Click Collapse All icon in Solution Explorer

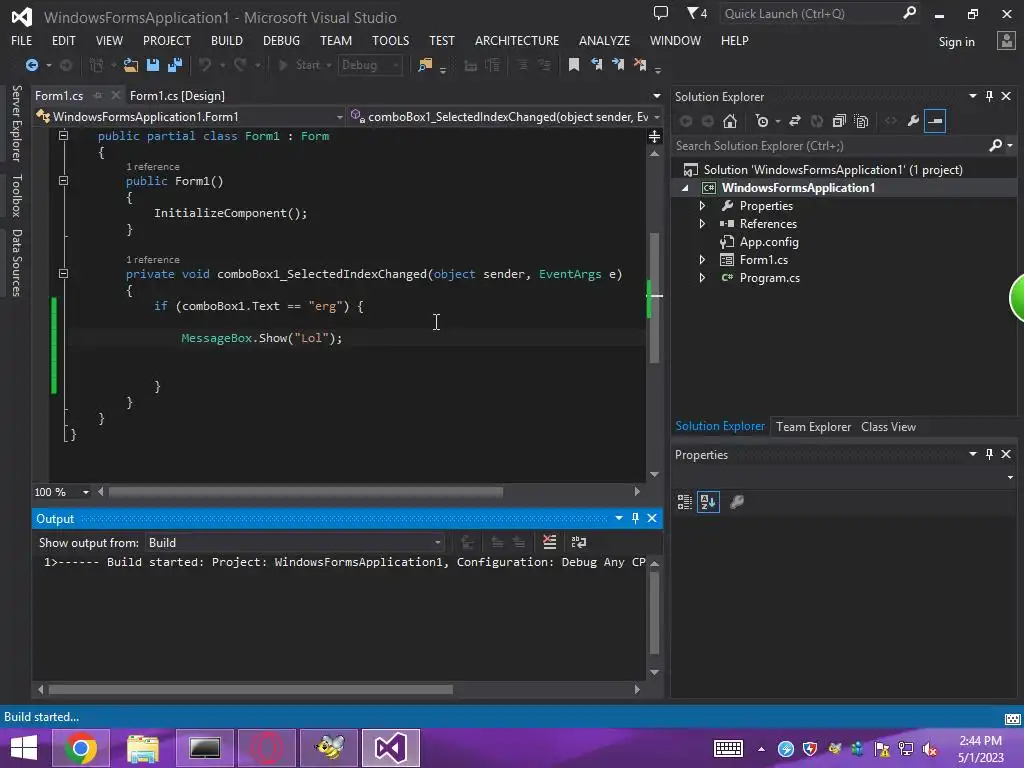839,121
